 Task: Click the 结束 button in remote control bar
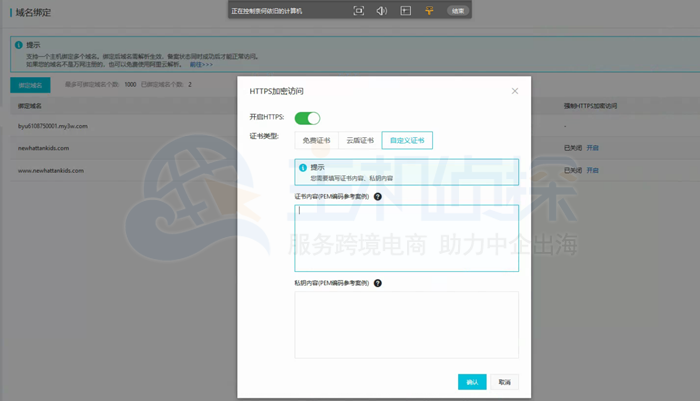458,11
